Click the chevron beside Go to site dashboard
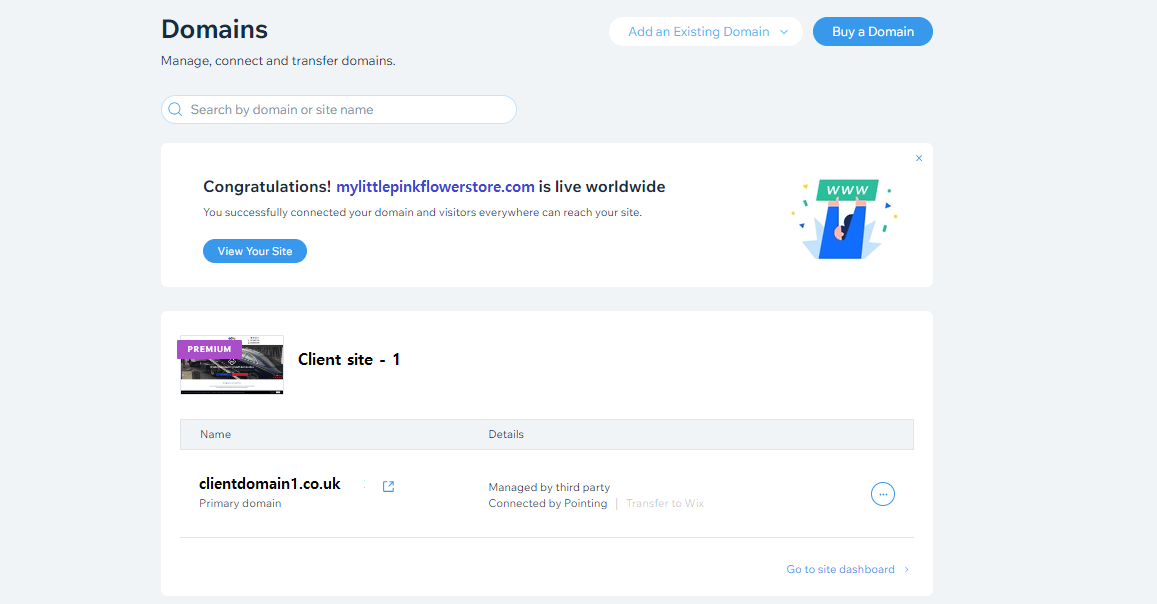The image size is (1157, 604). tap(907, 570)
